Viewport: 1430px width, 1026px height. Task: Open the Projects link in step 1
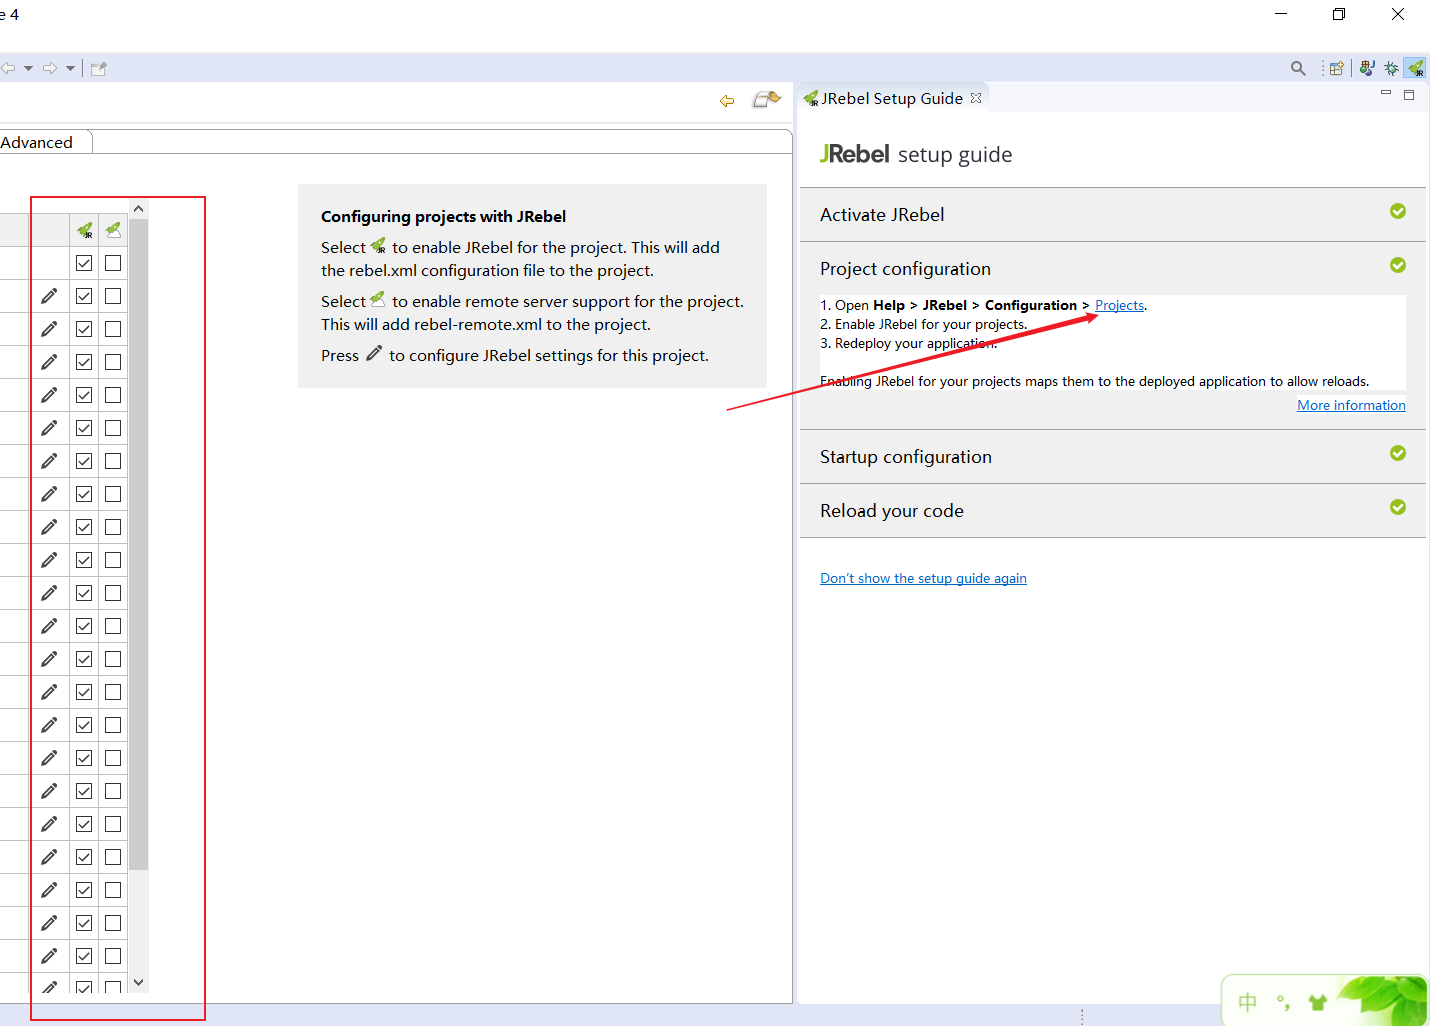coord(1119,305)
